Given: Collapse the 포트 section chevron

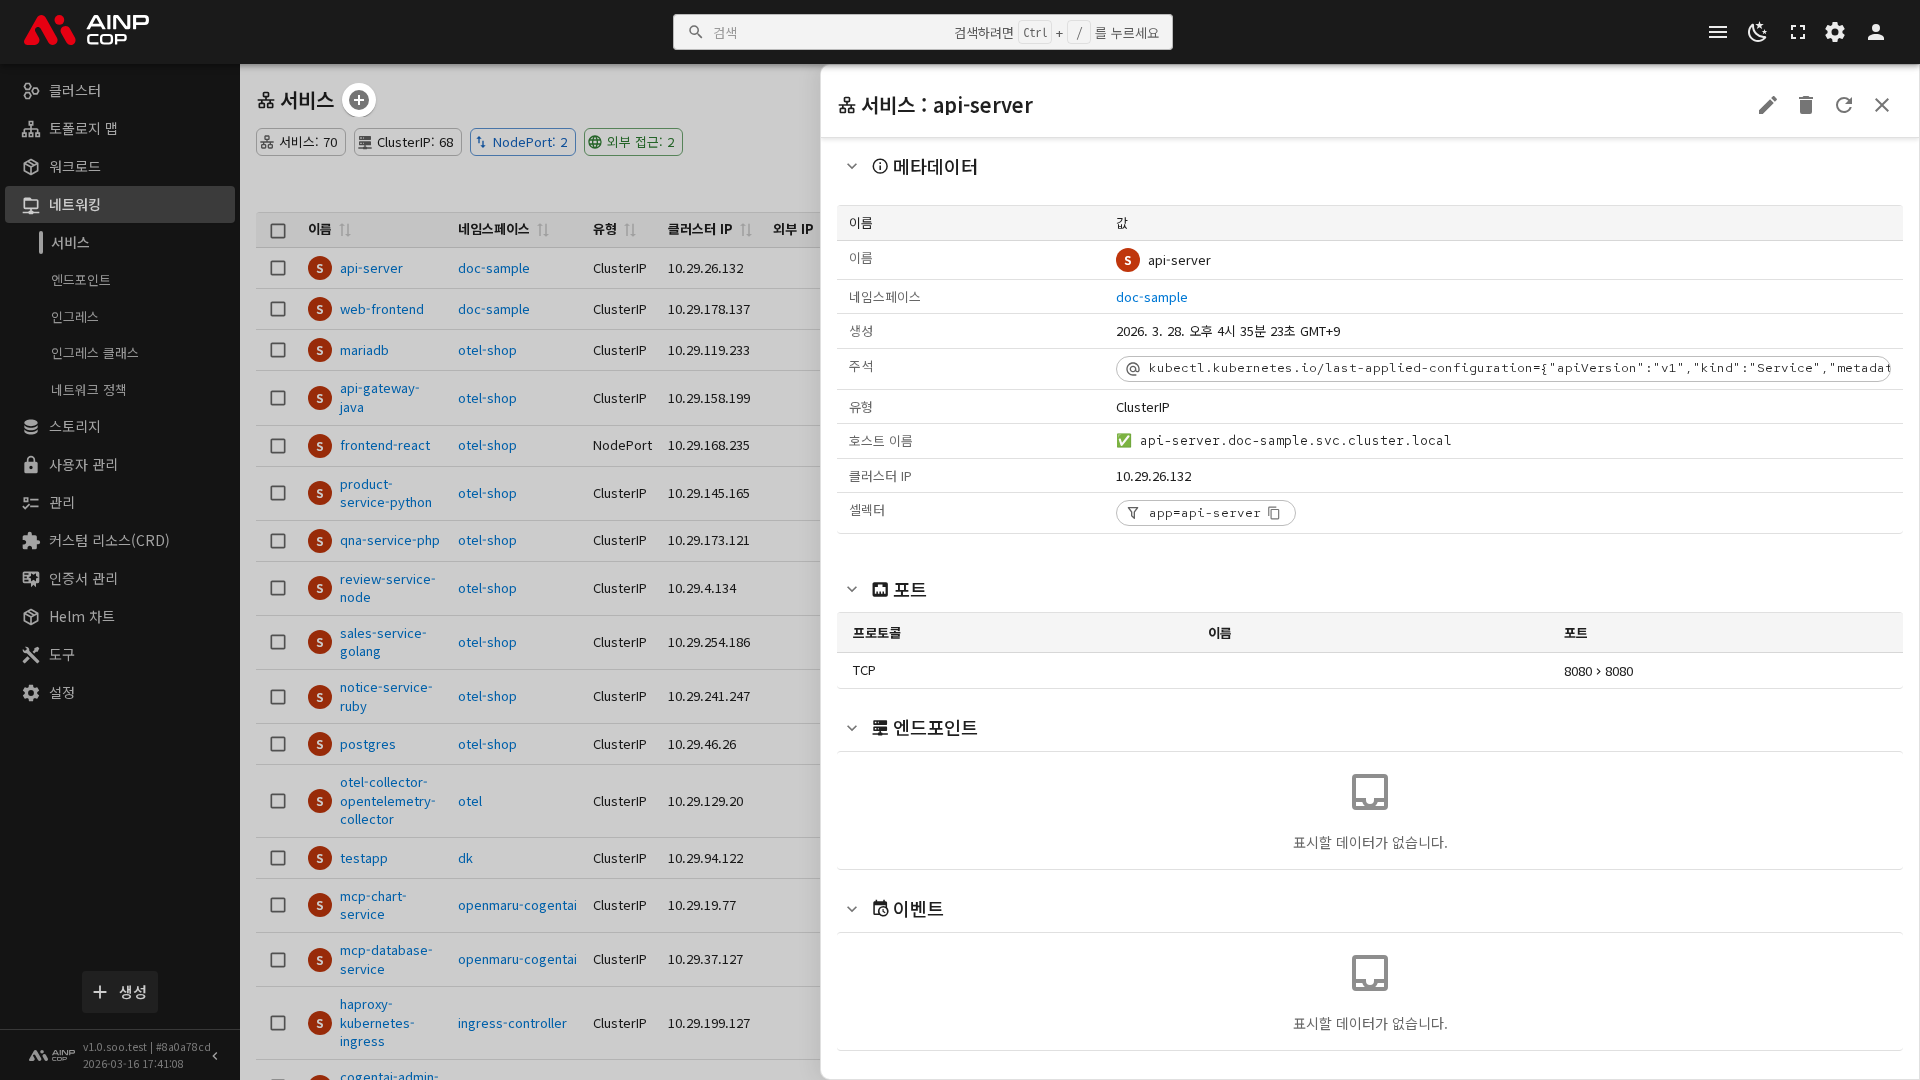Looking at the screenshot, I should [x=851, y=590].
